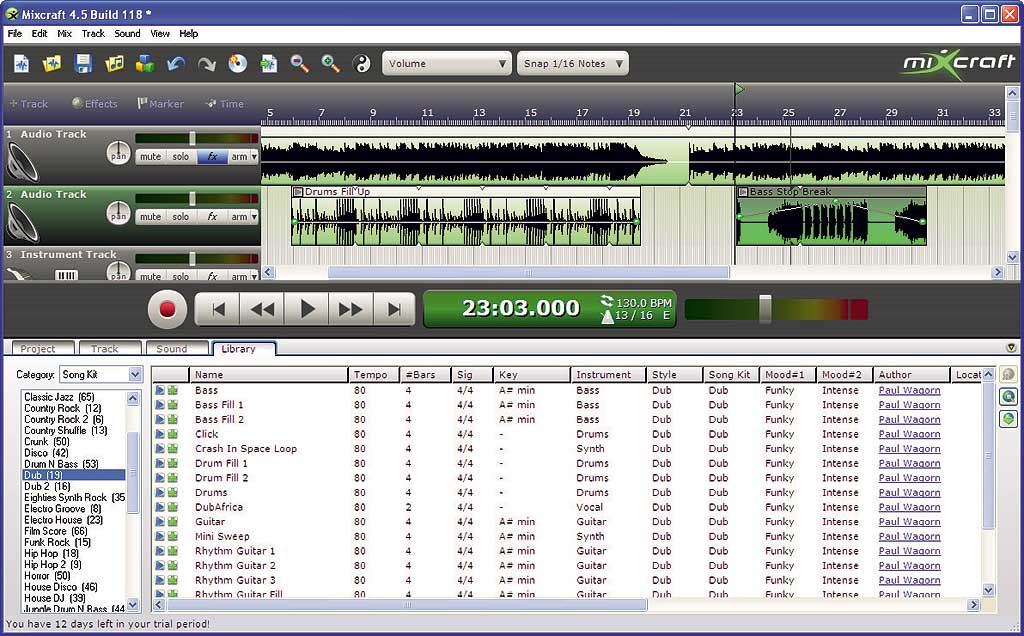Open the File menu
This screenshot has height=636, width=1024.
(14, 33)
